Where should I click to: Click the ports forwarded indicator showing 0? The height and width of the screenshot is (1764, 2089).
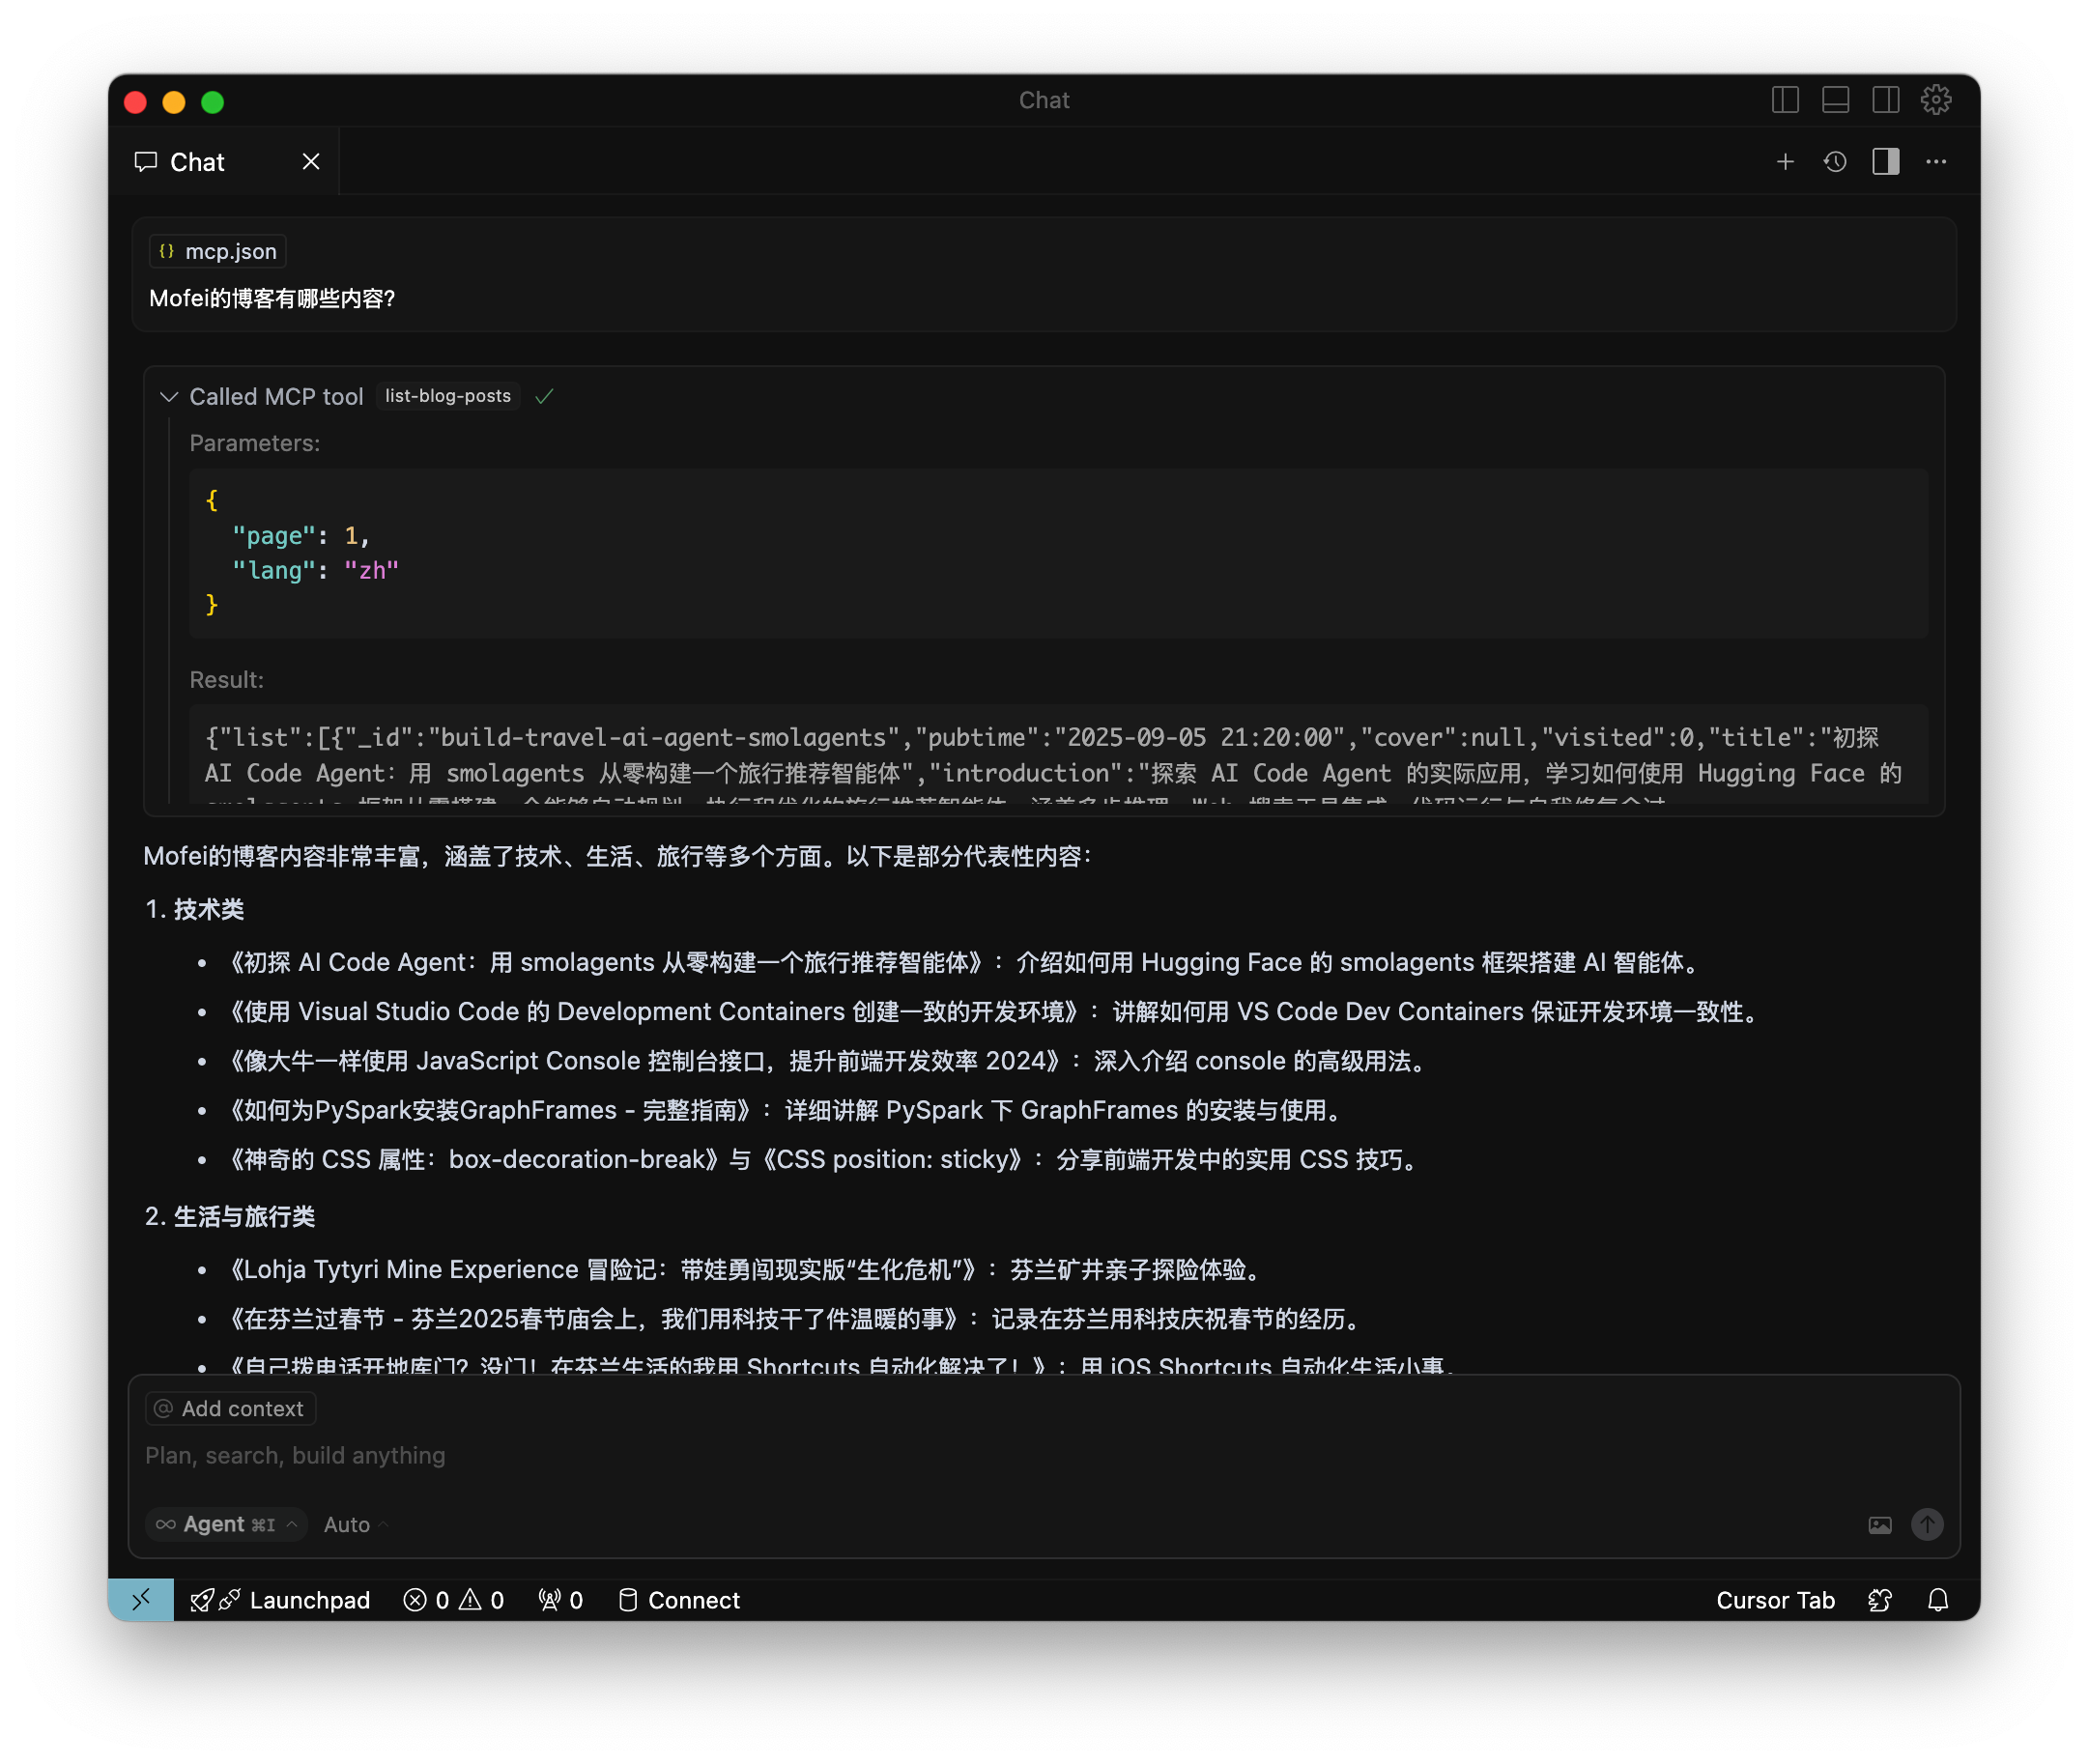(560, 1601)
